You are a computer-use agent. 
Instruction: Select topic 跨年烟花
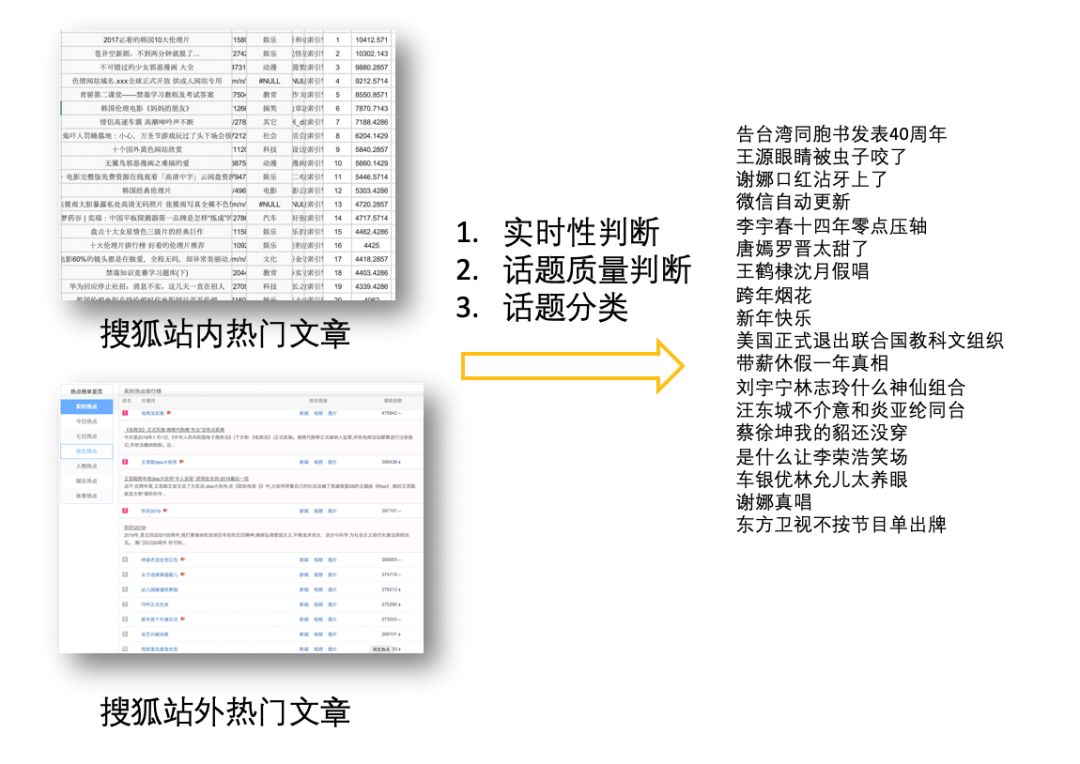click(773, 295)
